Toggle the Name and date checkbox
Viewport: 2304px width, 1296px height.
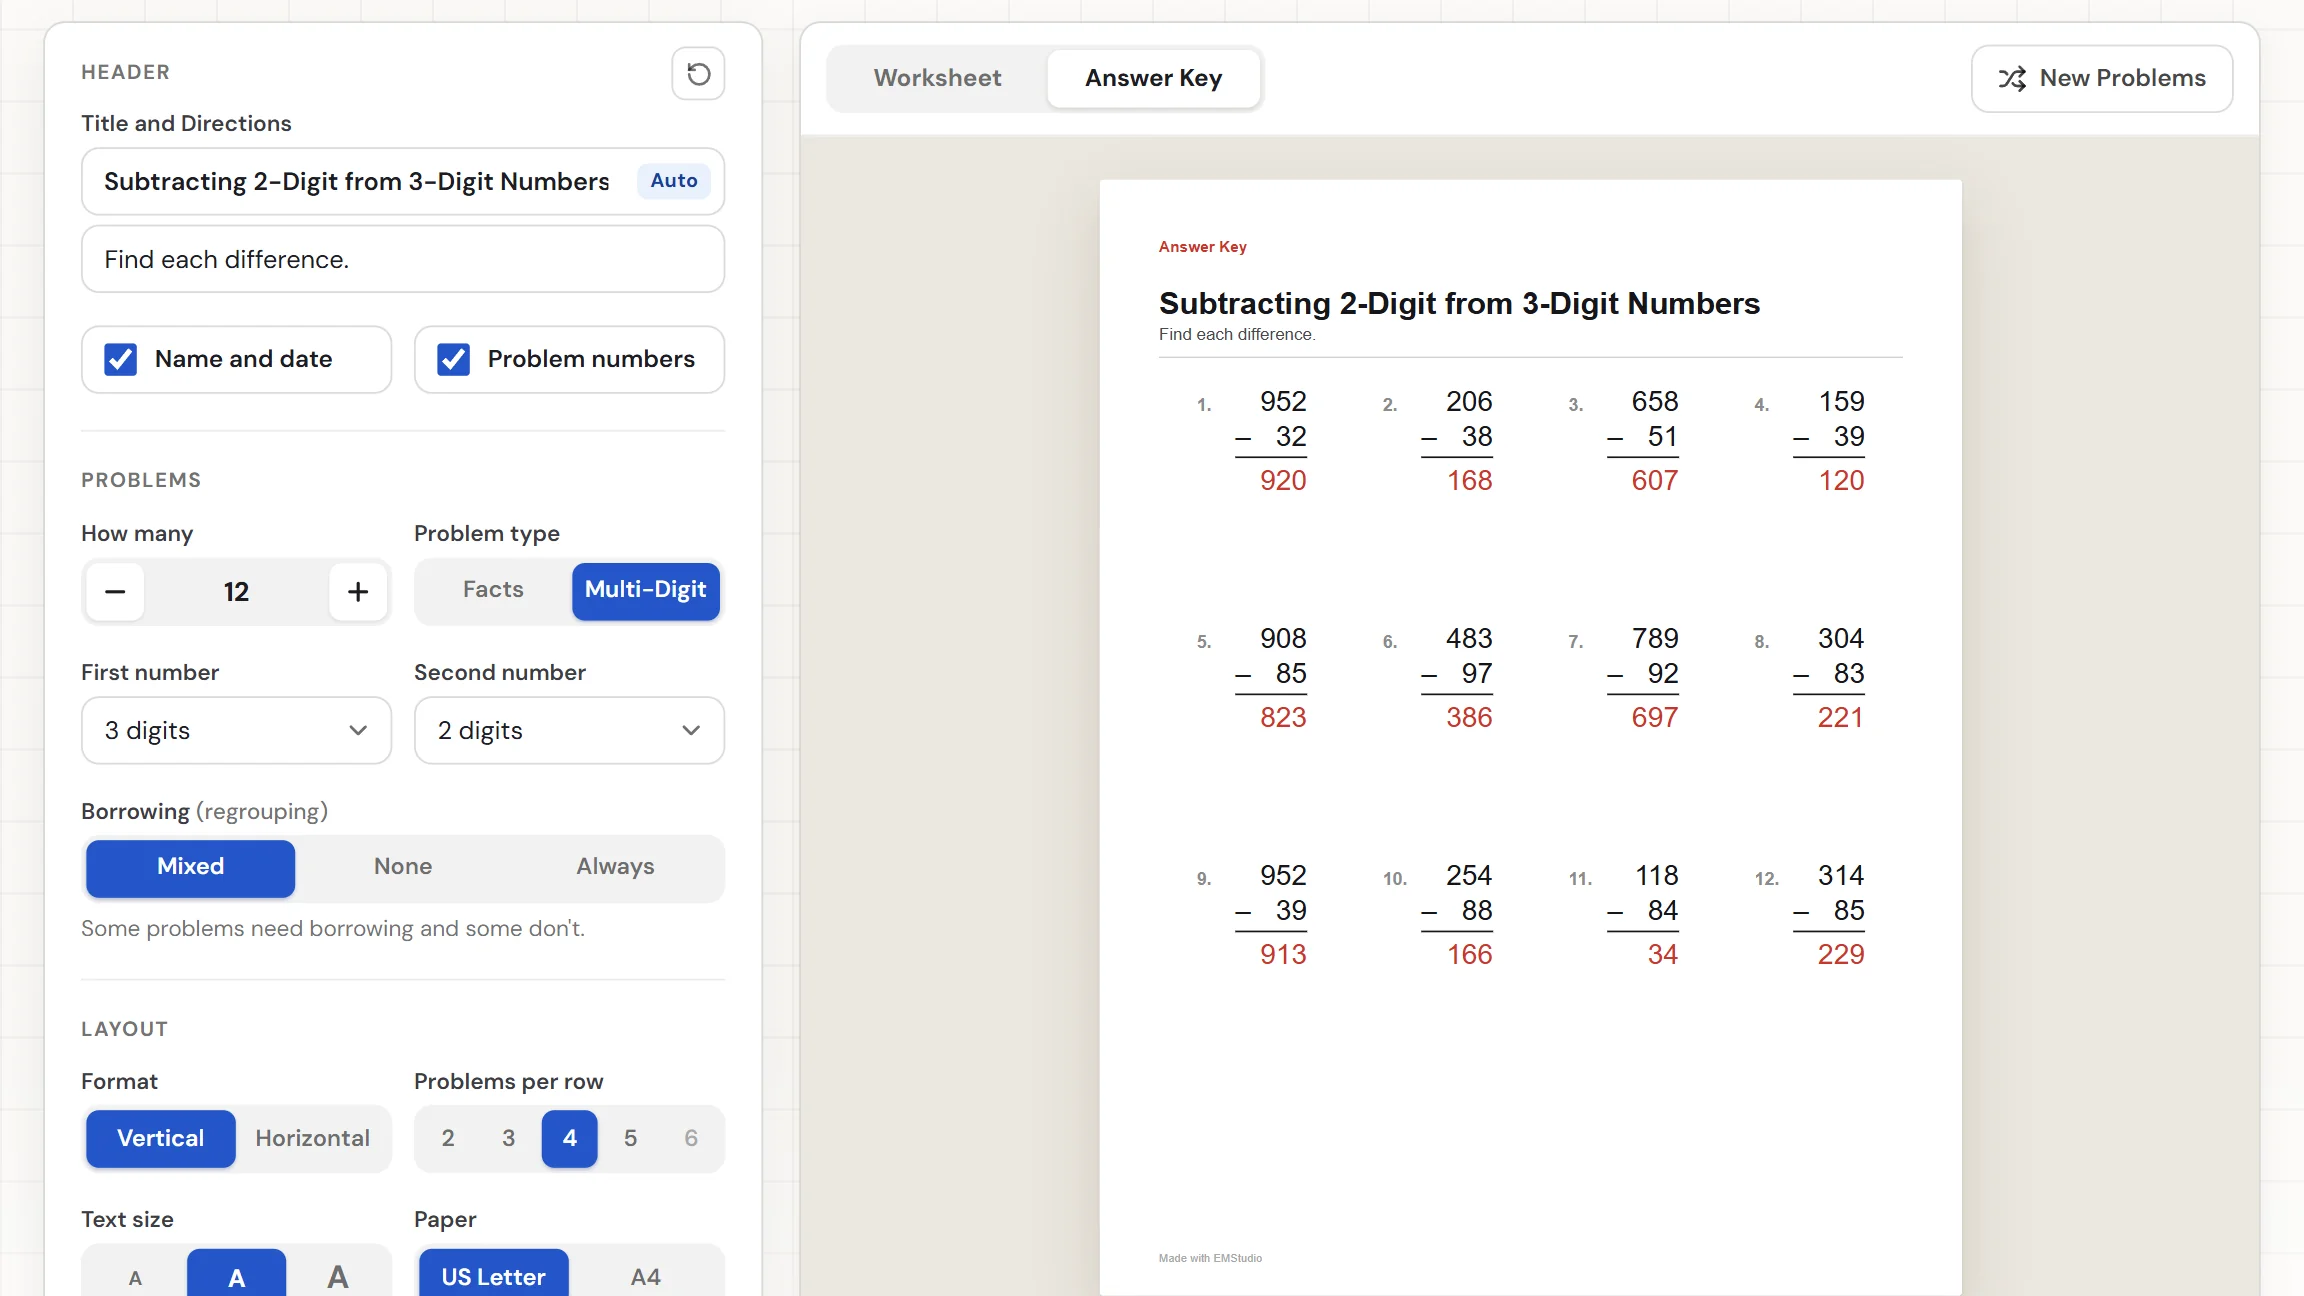pyautogui.click(x=121, y=360)
